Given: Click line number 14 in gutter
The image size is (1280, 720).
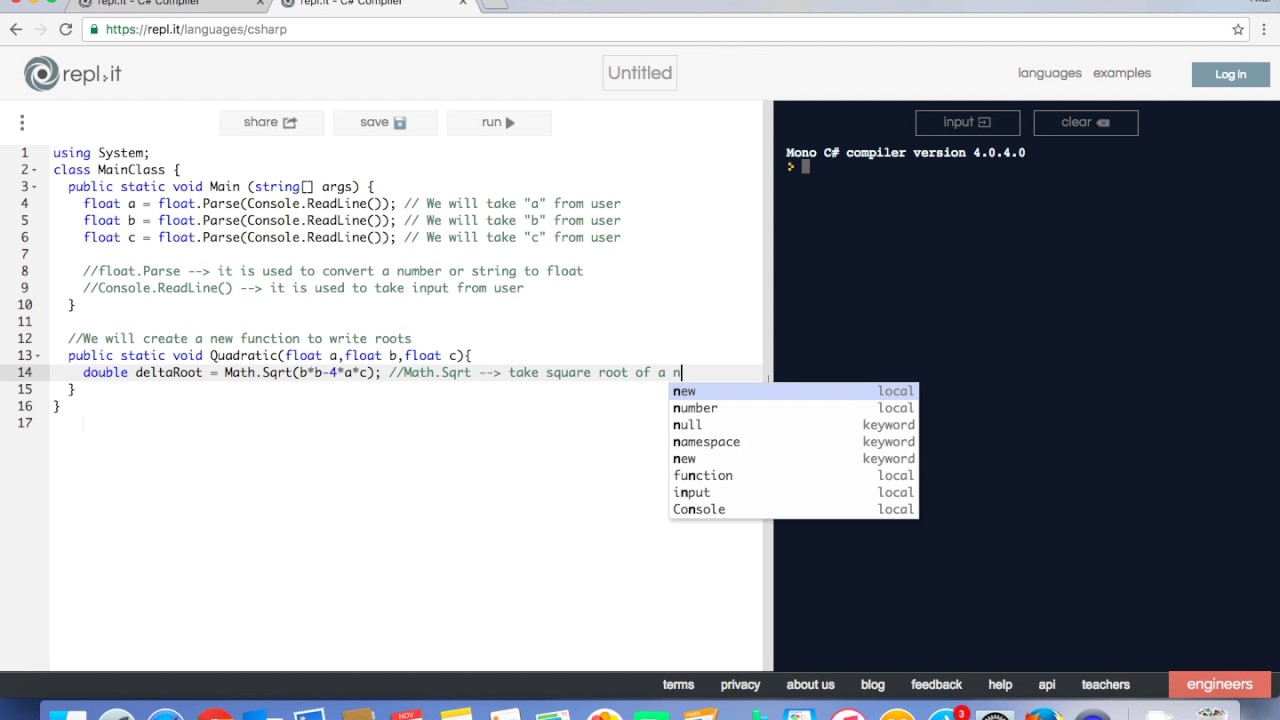Looking at the screenshot, I should pyautogui.click(x=24, y=372).
